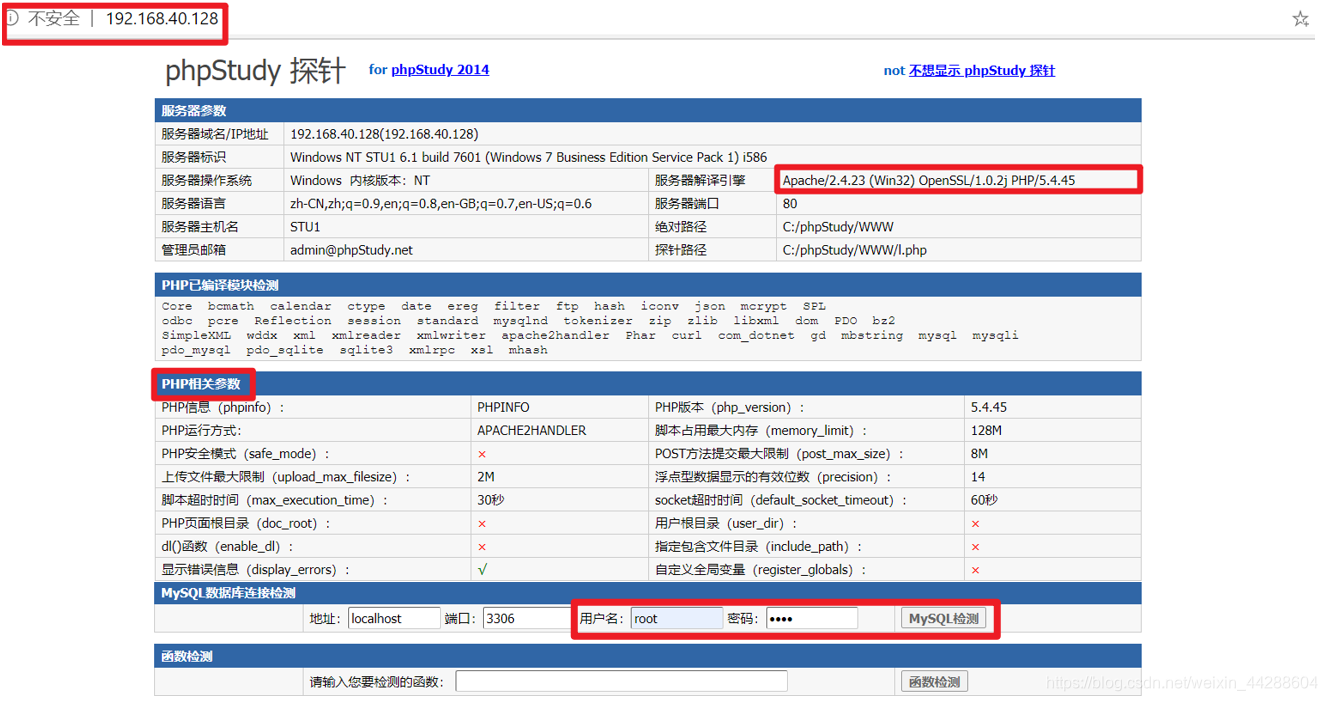Click the green check for display_errors
The width and height of the screenshot is (1327, 701).
tap(482, 569)
